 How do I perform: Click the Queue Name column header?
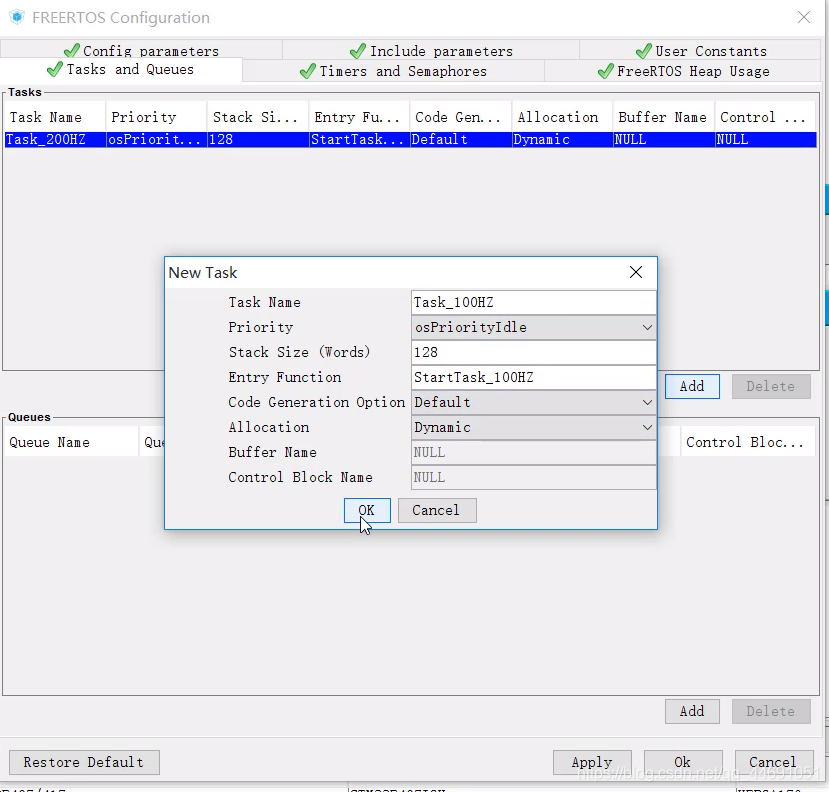pos(71,442)
